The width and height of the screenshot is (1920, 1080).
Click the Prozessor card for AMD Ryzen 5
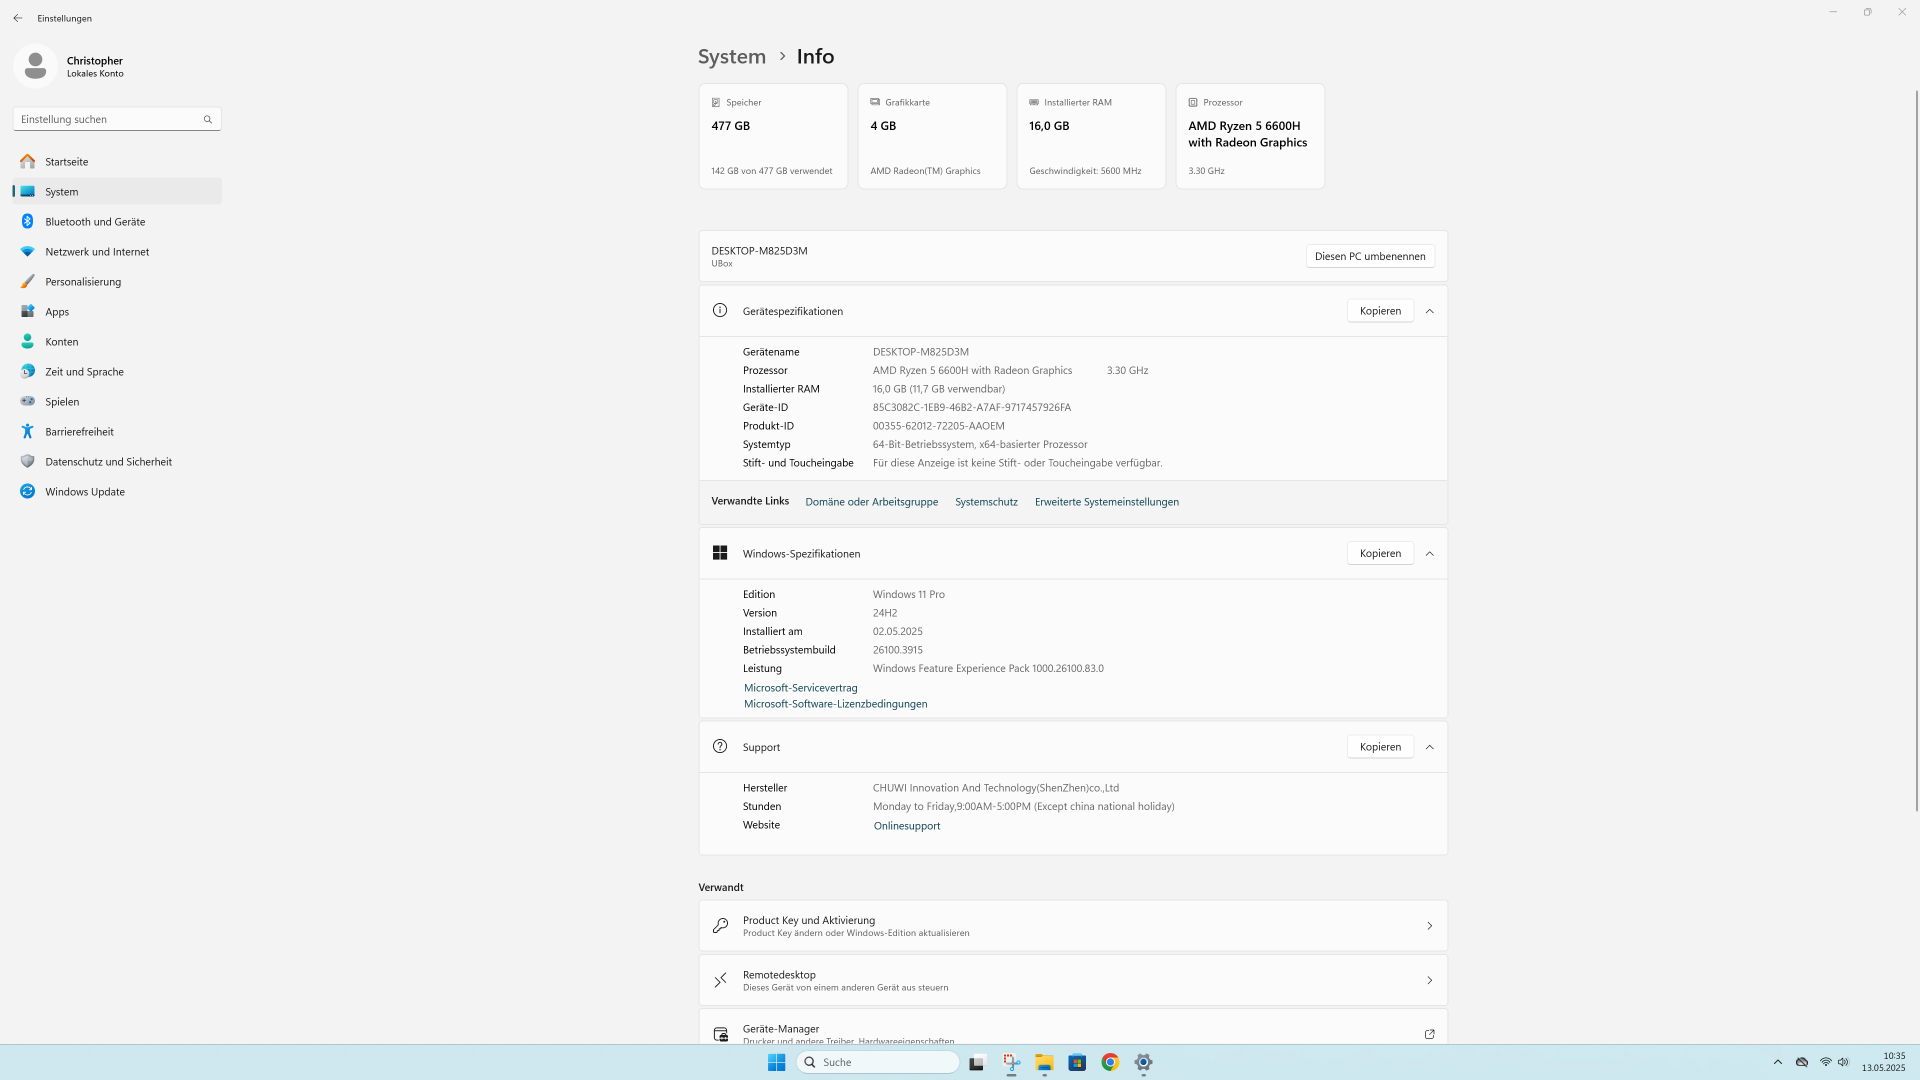1250,136
